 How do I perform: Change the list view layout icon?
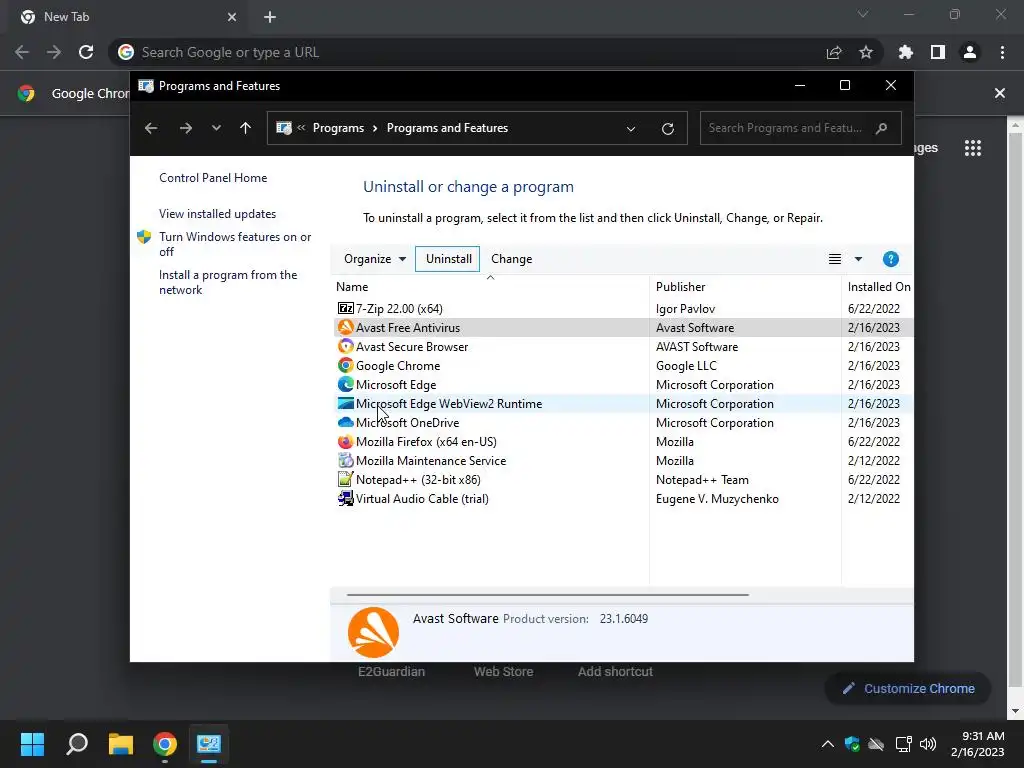pos(835,259)
